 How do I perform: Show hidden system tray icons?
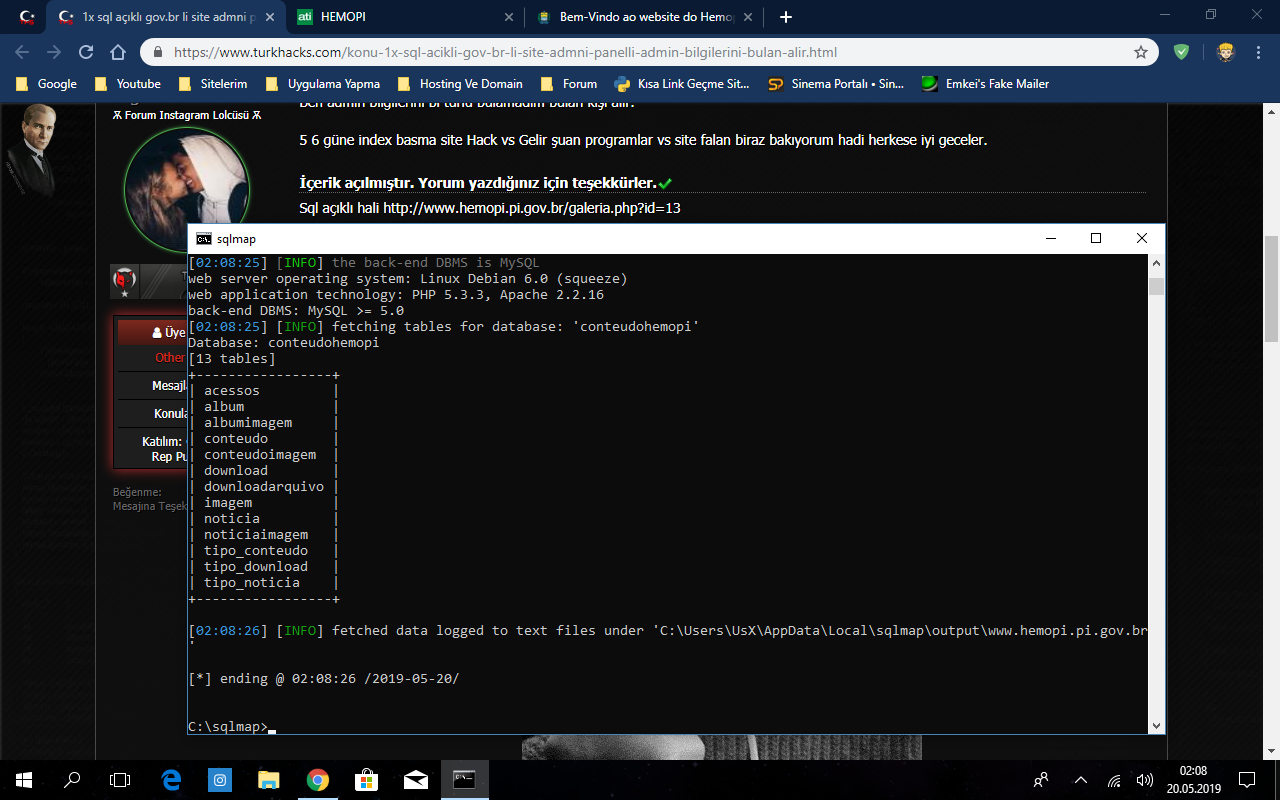(1080, 779)
